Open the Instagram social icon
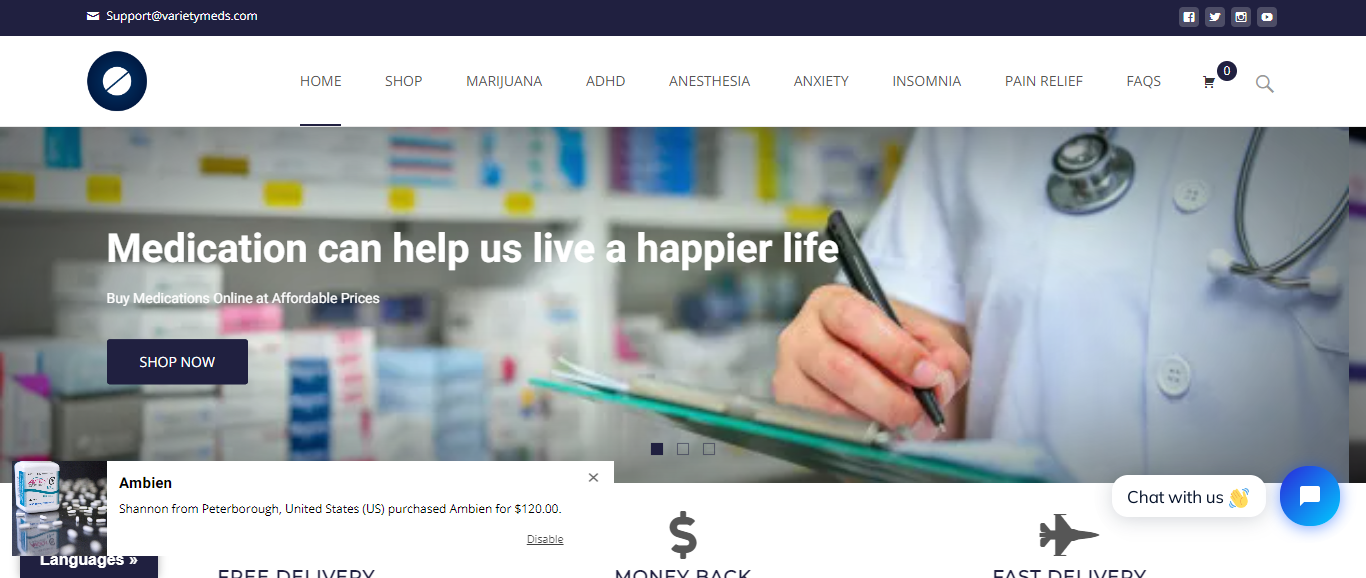1366x578 pixels. 1241,16
